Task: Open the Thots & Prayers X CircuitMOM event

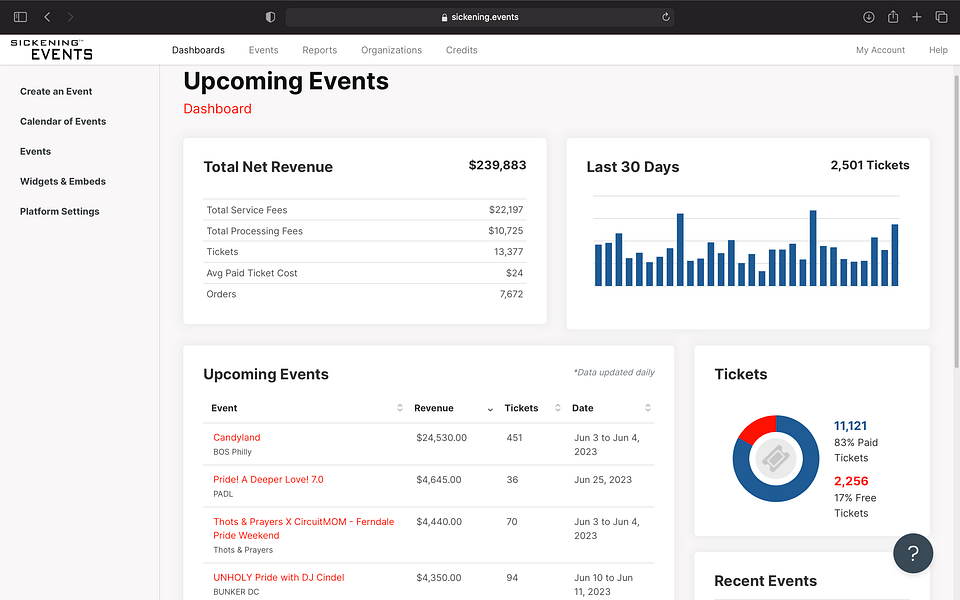Action: click(304, 528)
